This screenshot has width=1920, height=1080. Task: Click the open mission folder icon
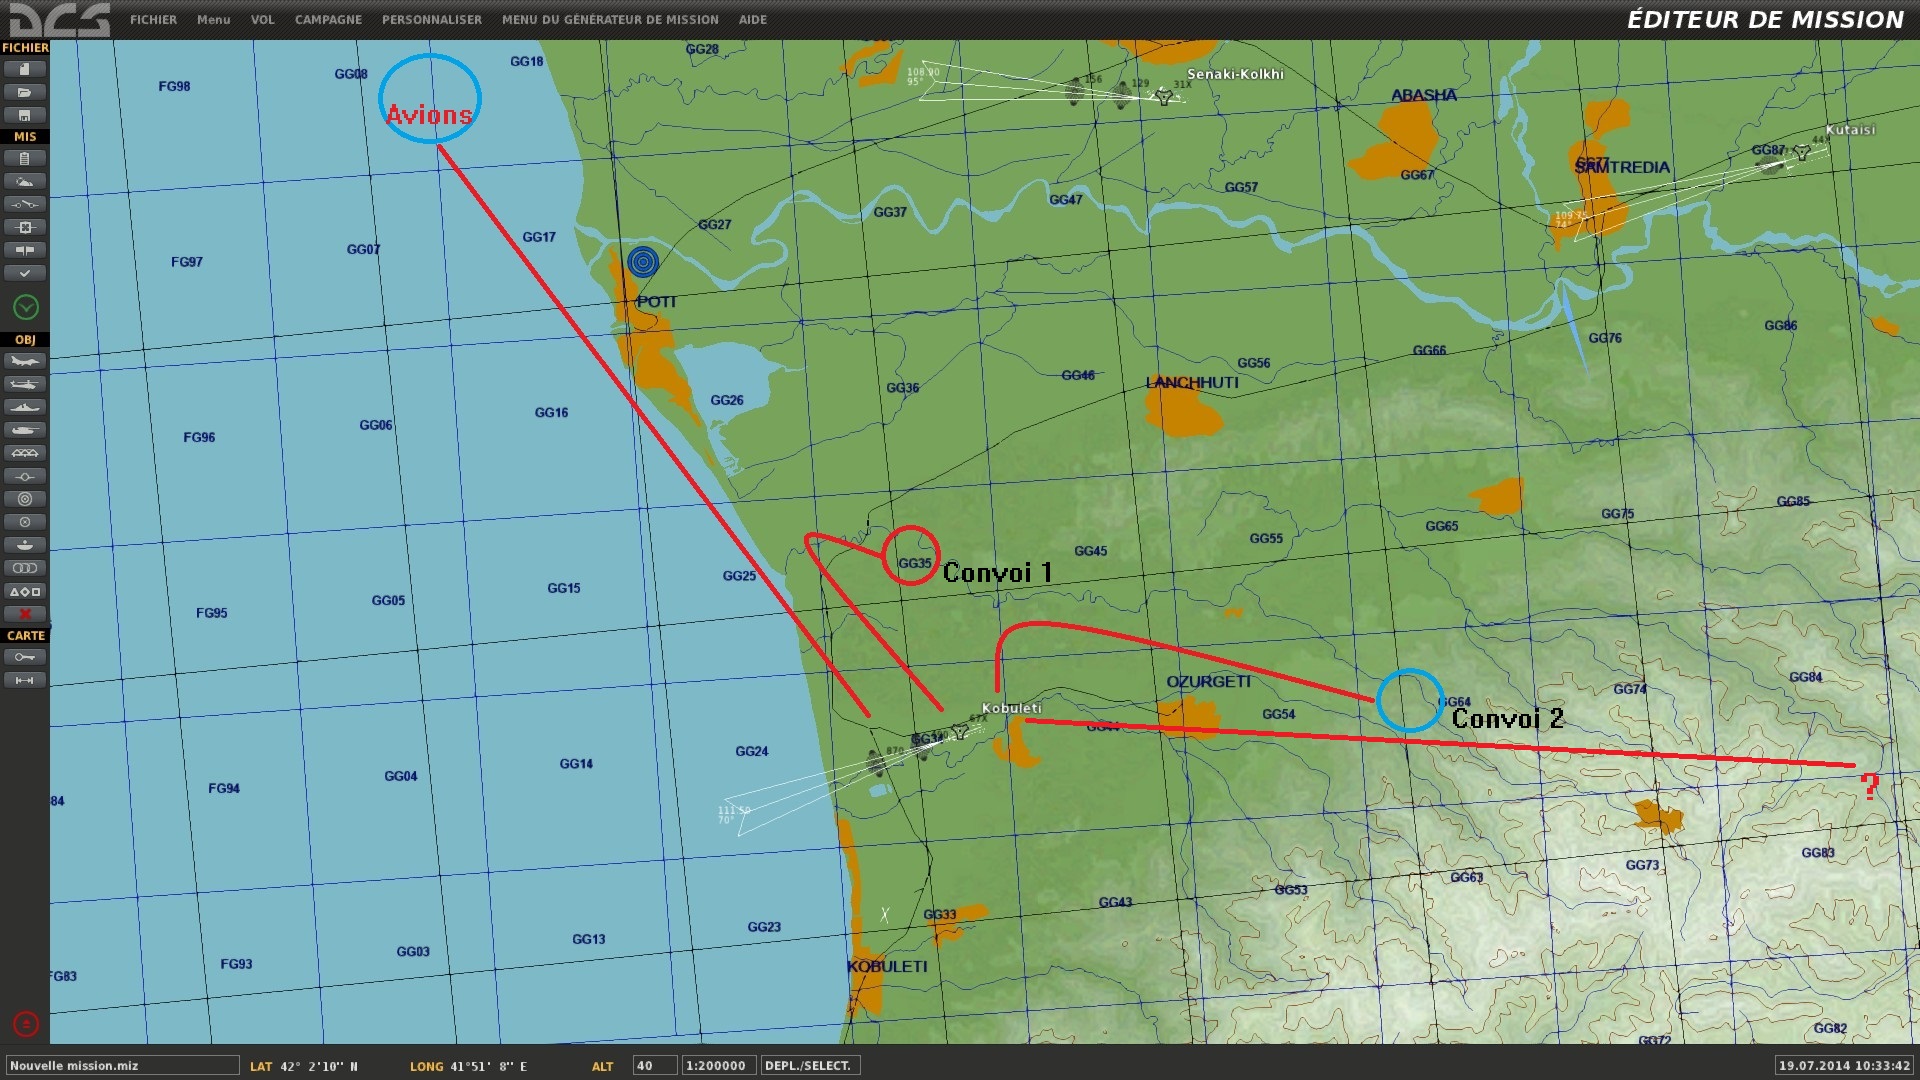coord(25,92)
